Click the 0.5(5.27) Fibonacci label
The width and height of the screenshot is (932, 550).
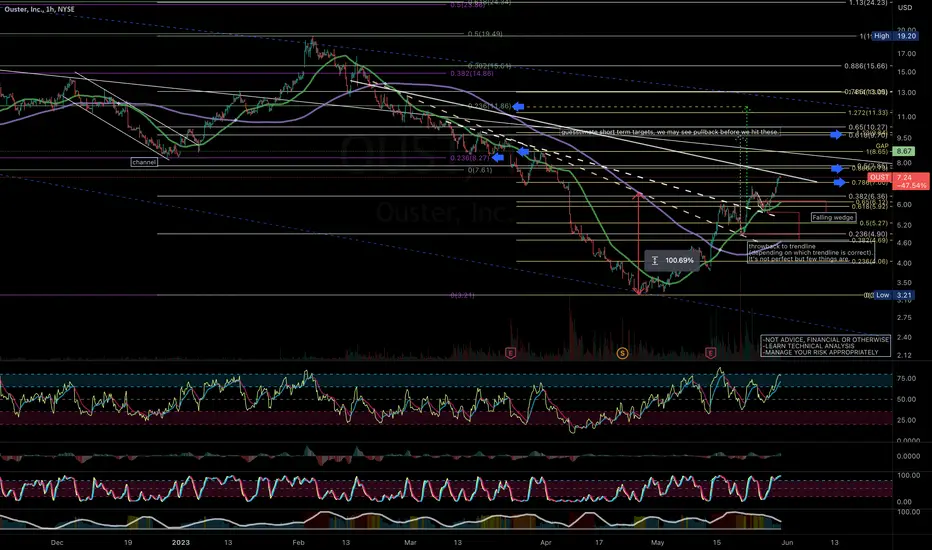(873, 224)
